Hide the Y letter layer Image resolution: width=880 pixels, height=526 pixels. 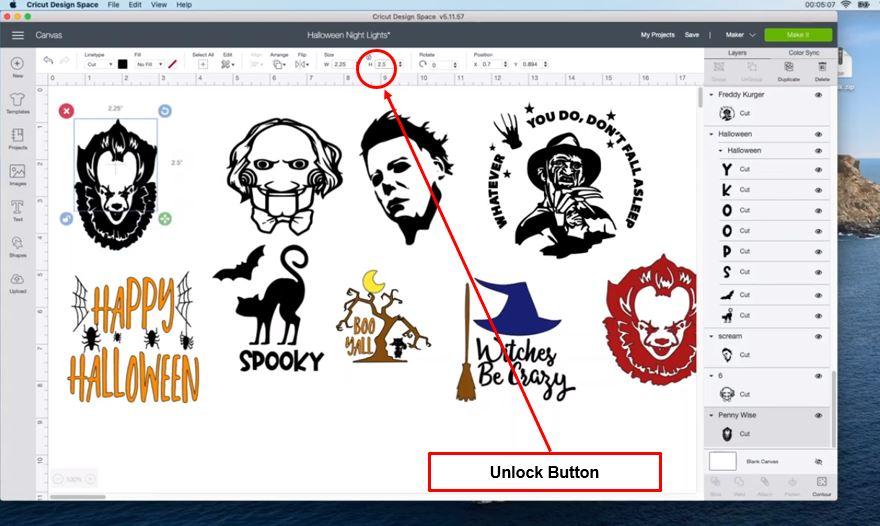click(818, 170)
